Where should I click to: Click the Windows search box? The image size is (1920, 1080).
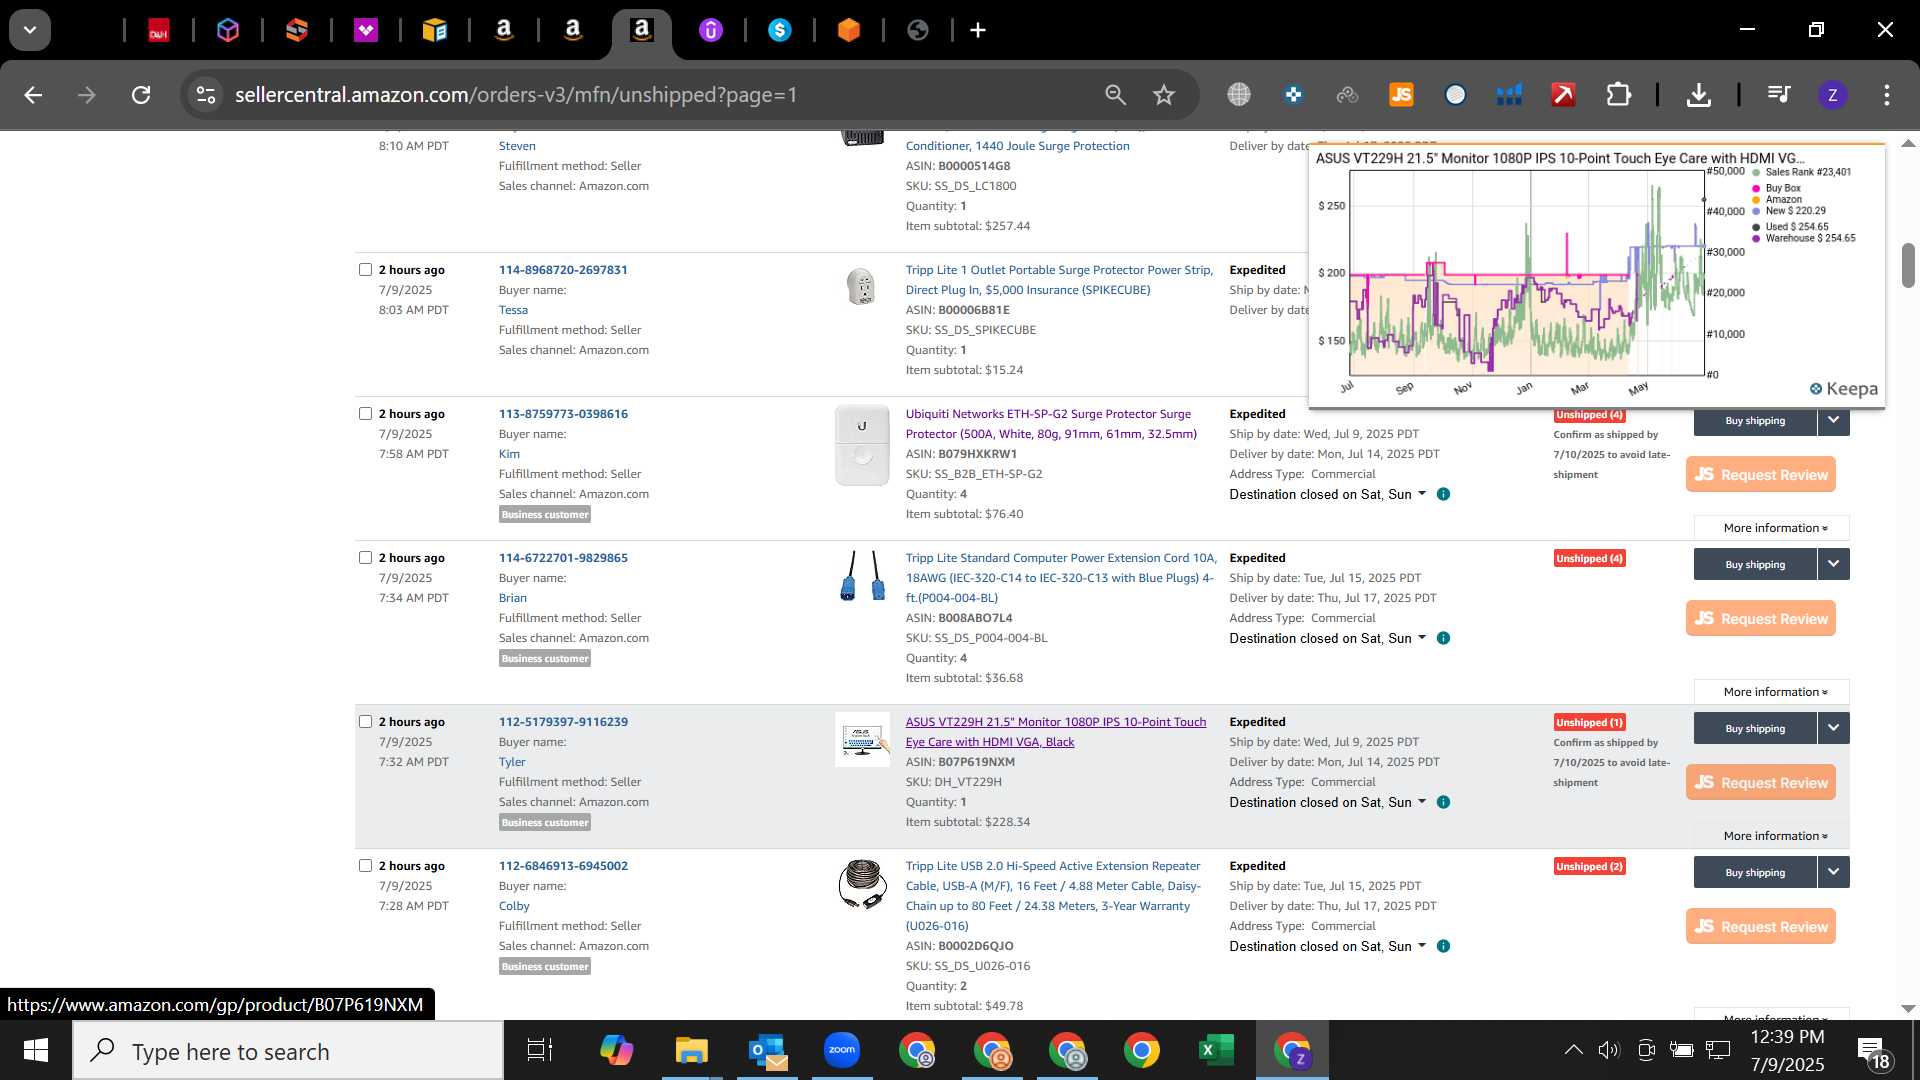[288, 1051]
